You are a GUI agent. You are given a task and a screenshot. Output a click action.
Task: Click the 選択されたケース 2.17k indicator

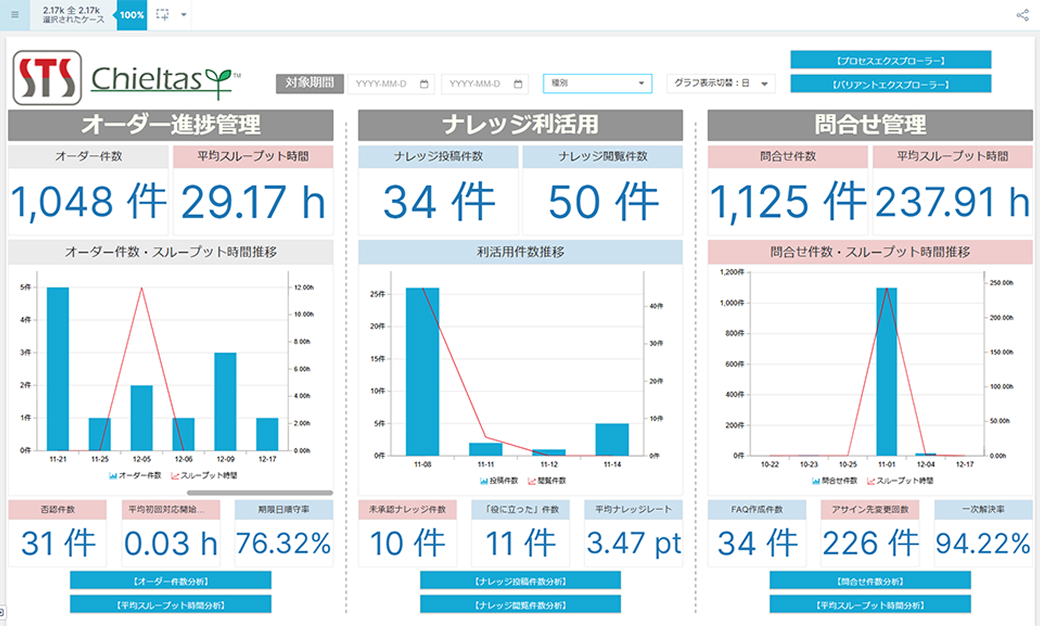[x=74, y=15]
